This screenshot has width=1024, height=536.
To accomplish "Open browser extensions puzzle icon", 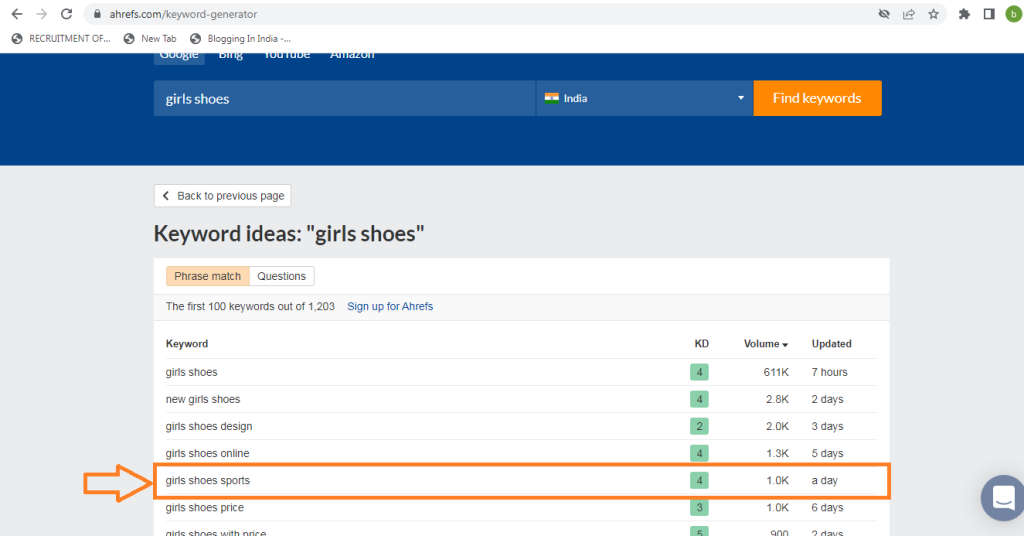I will [964, 14].
